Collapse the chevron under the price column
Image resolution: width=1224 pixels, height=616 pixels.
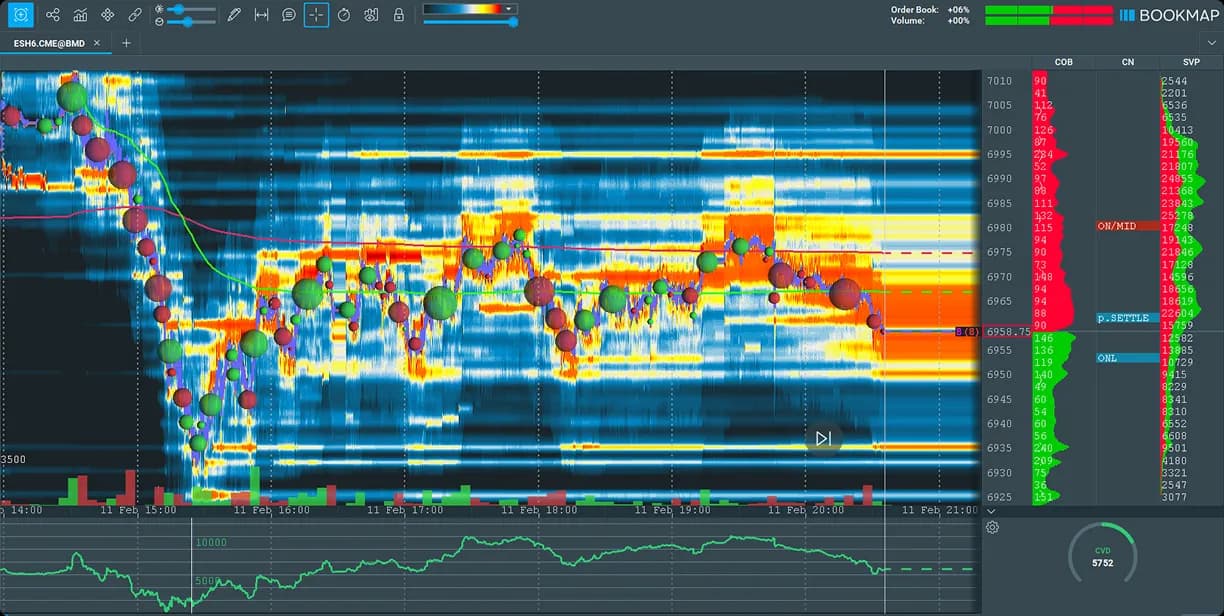pos(991,511)
